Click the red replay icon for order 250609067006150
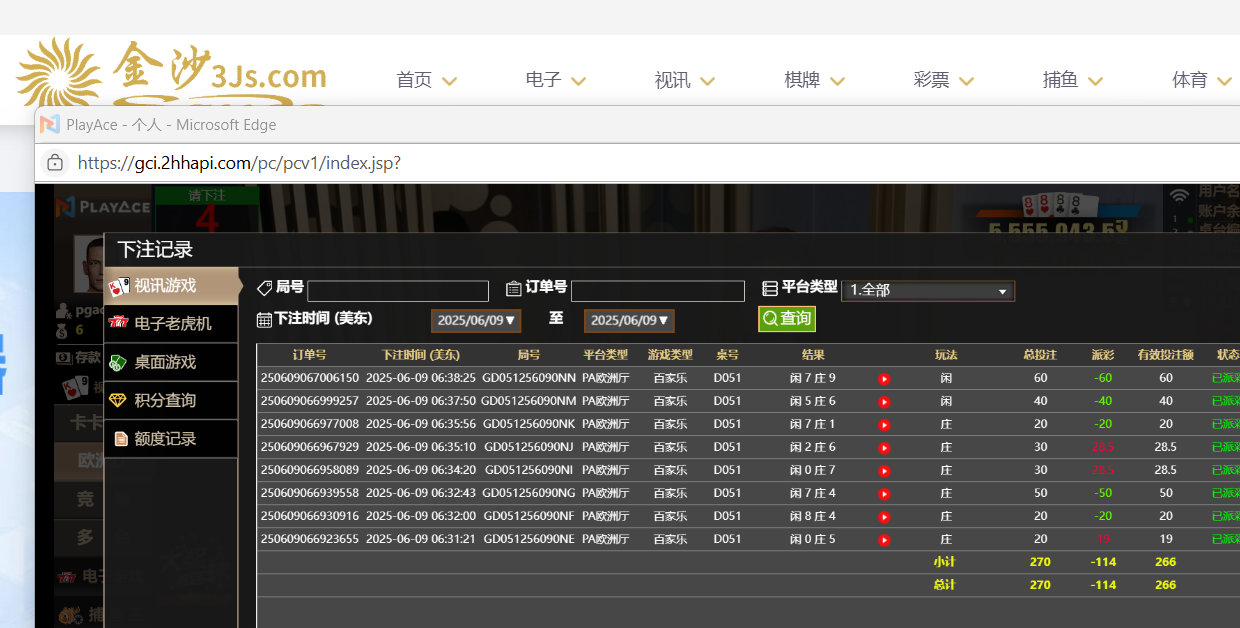This screenshot has width=1240, height=628. [x=884, y=379]
